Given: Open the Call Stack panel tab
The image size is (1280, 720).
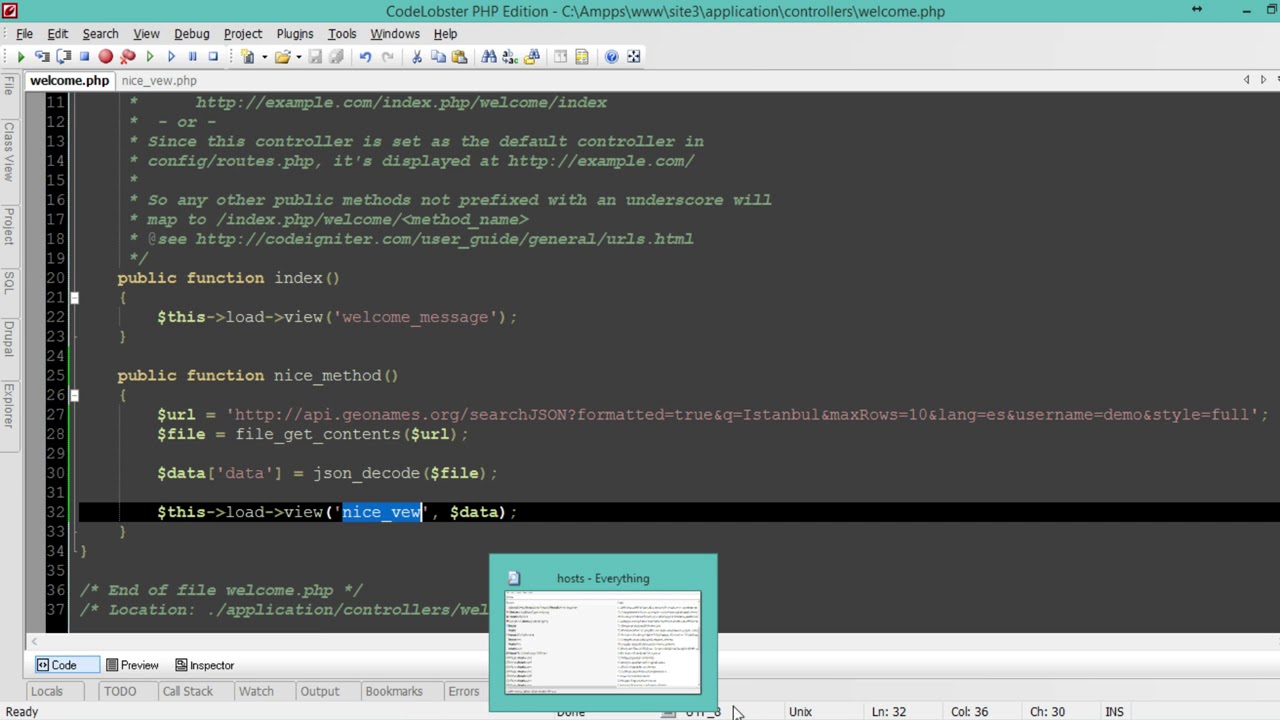Looking at the screenshot, I should point(187,691).
